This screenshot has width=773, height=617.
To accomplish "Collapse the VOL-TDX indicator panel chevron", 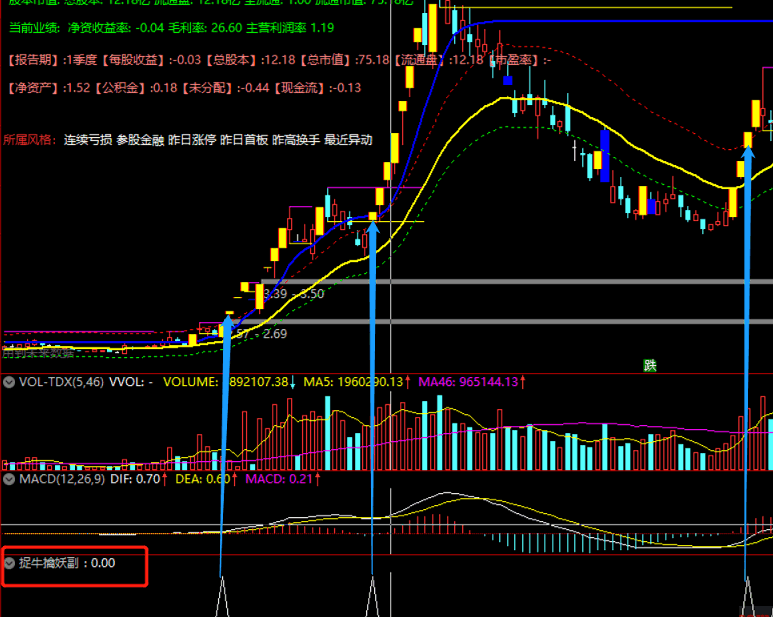I will [x=9, y=382].
